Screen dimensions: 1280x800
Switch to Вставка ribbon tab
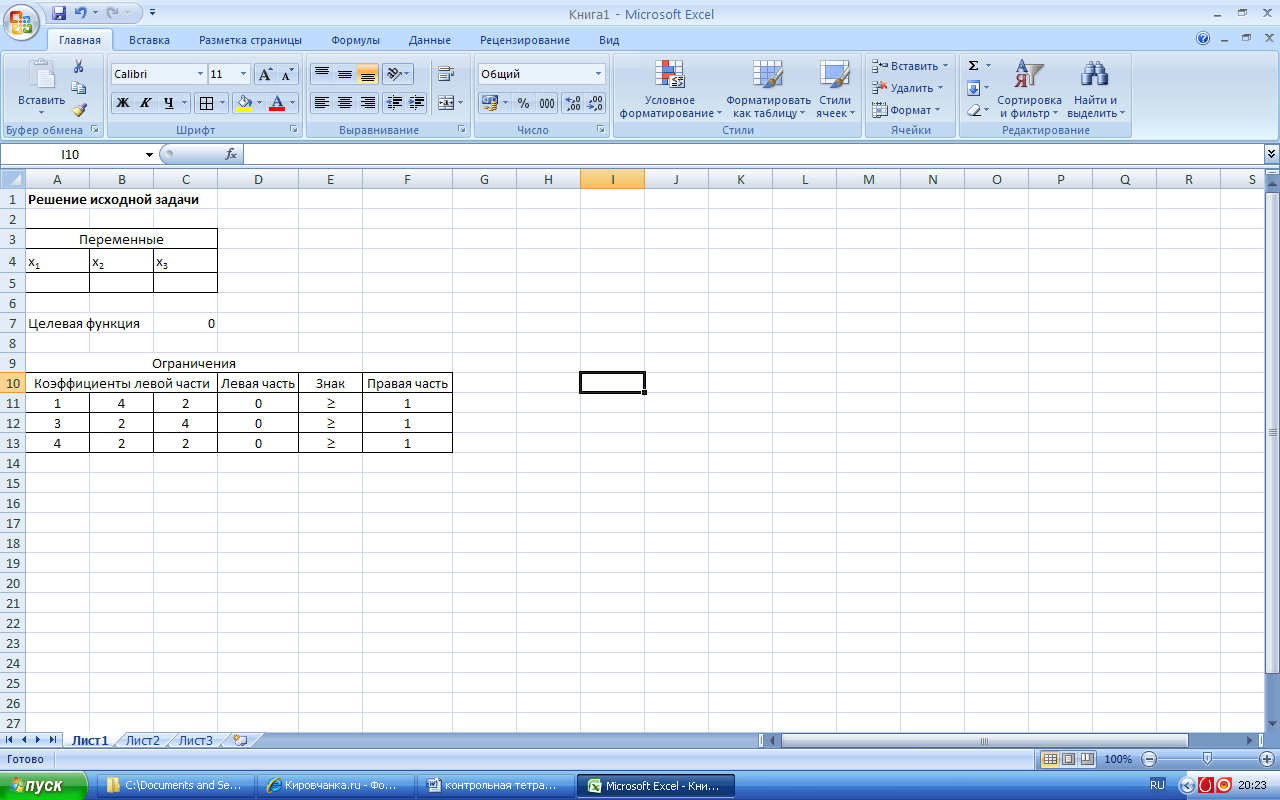149,40
